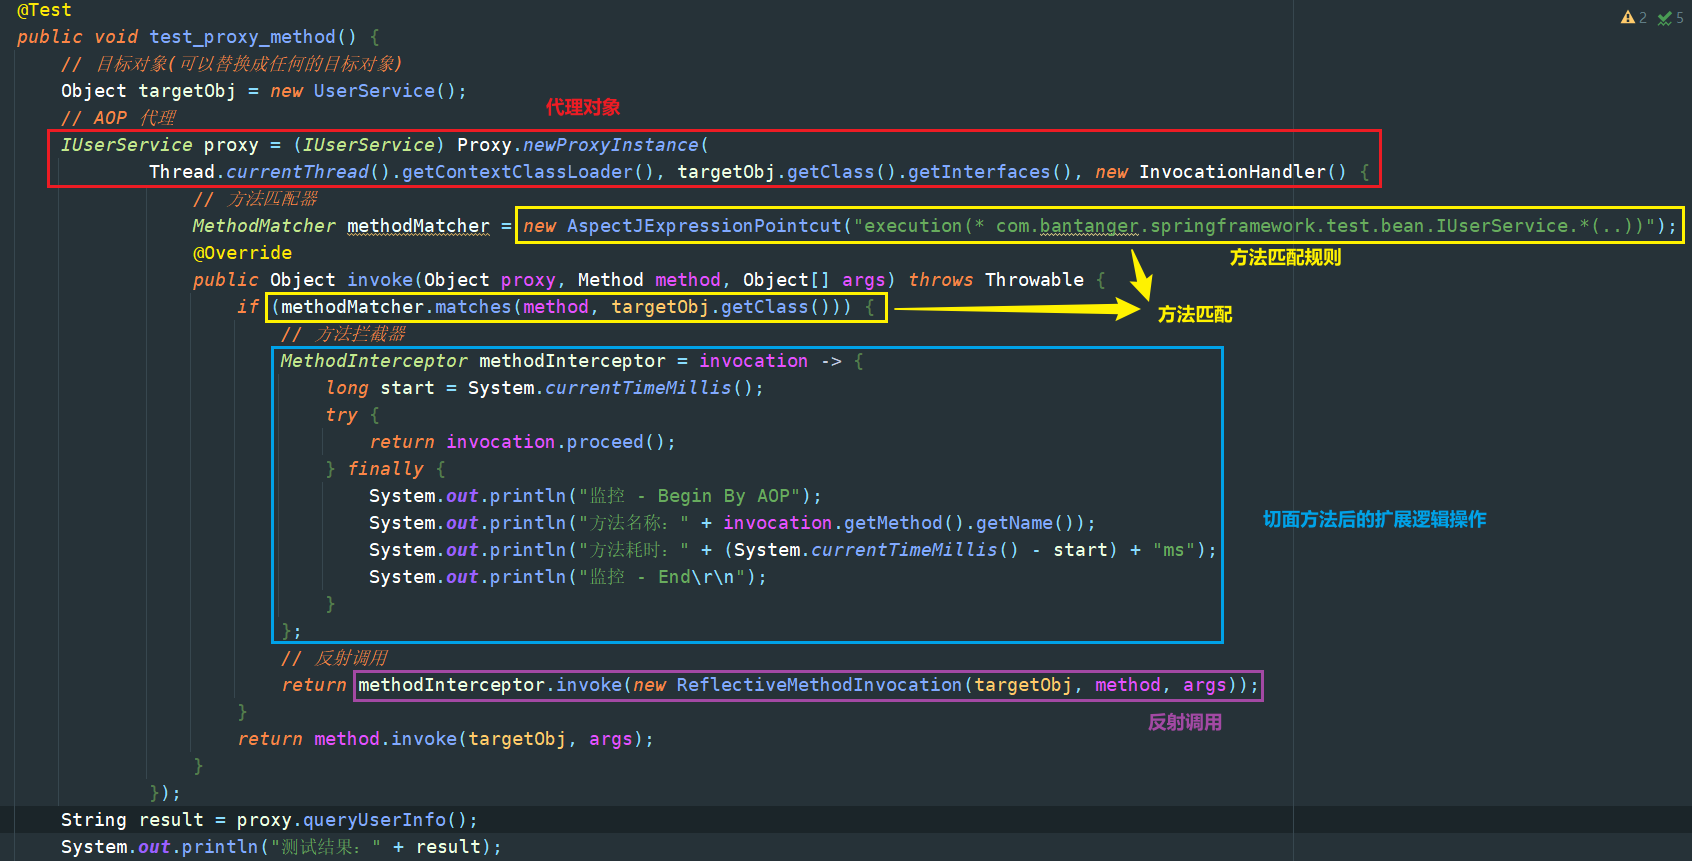Image resolution: width=1692 pixels, height=861 pixels.
Task: Click the proceed call on invocation
Action: [605, 442]
